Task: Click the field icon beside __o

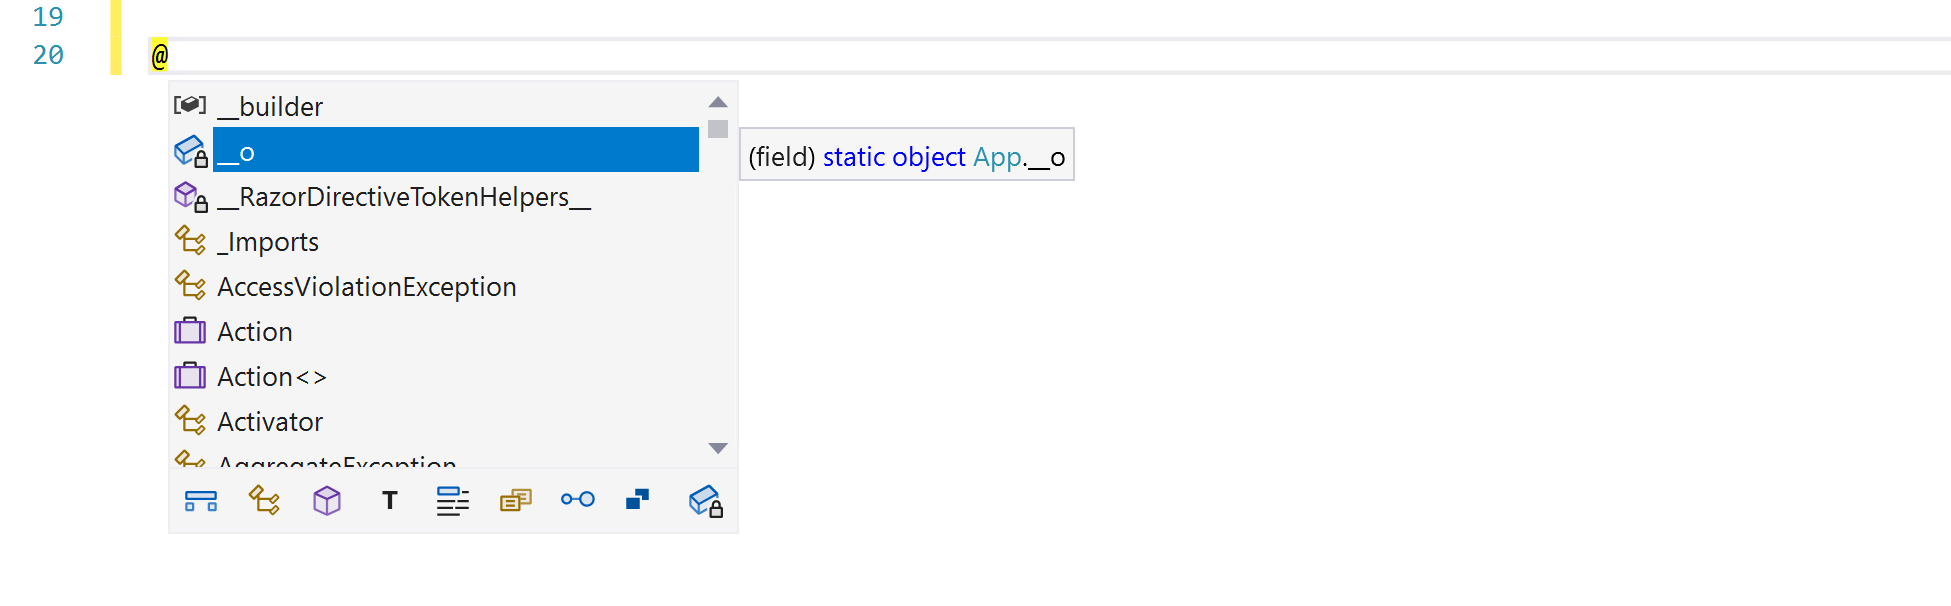Action: tap(190, 150)
